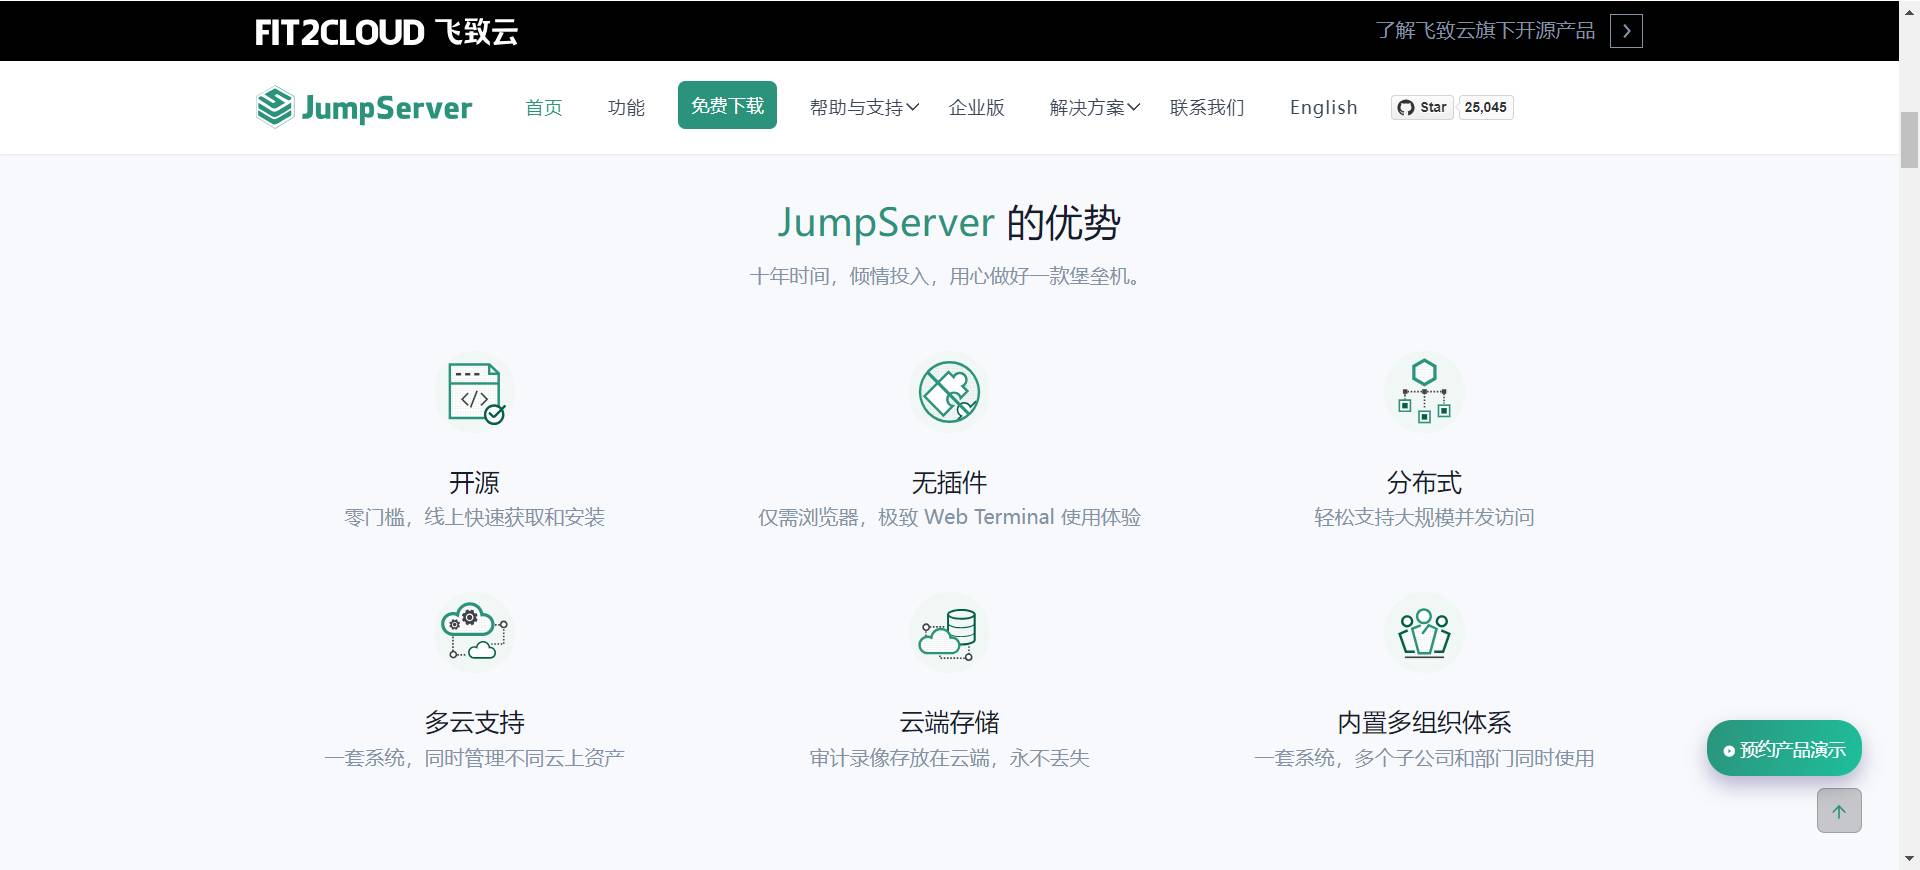Click the scrollbar down arrow

[x=1909, y=859]
